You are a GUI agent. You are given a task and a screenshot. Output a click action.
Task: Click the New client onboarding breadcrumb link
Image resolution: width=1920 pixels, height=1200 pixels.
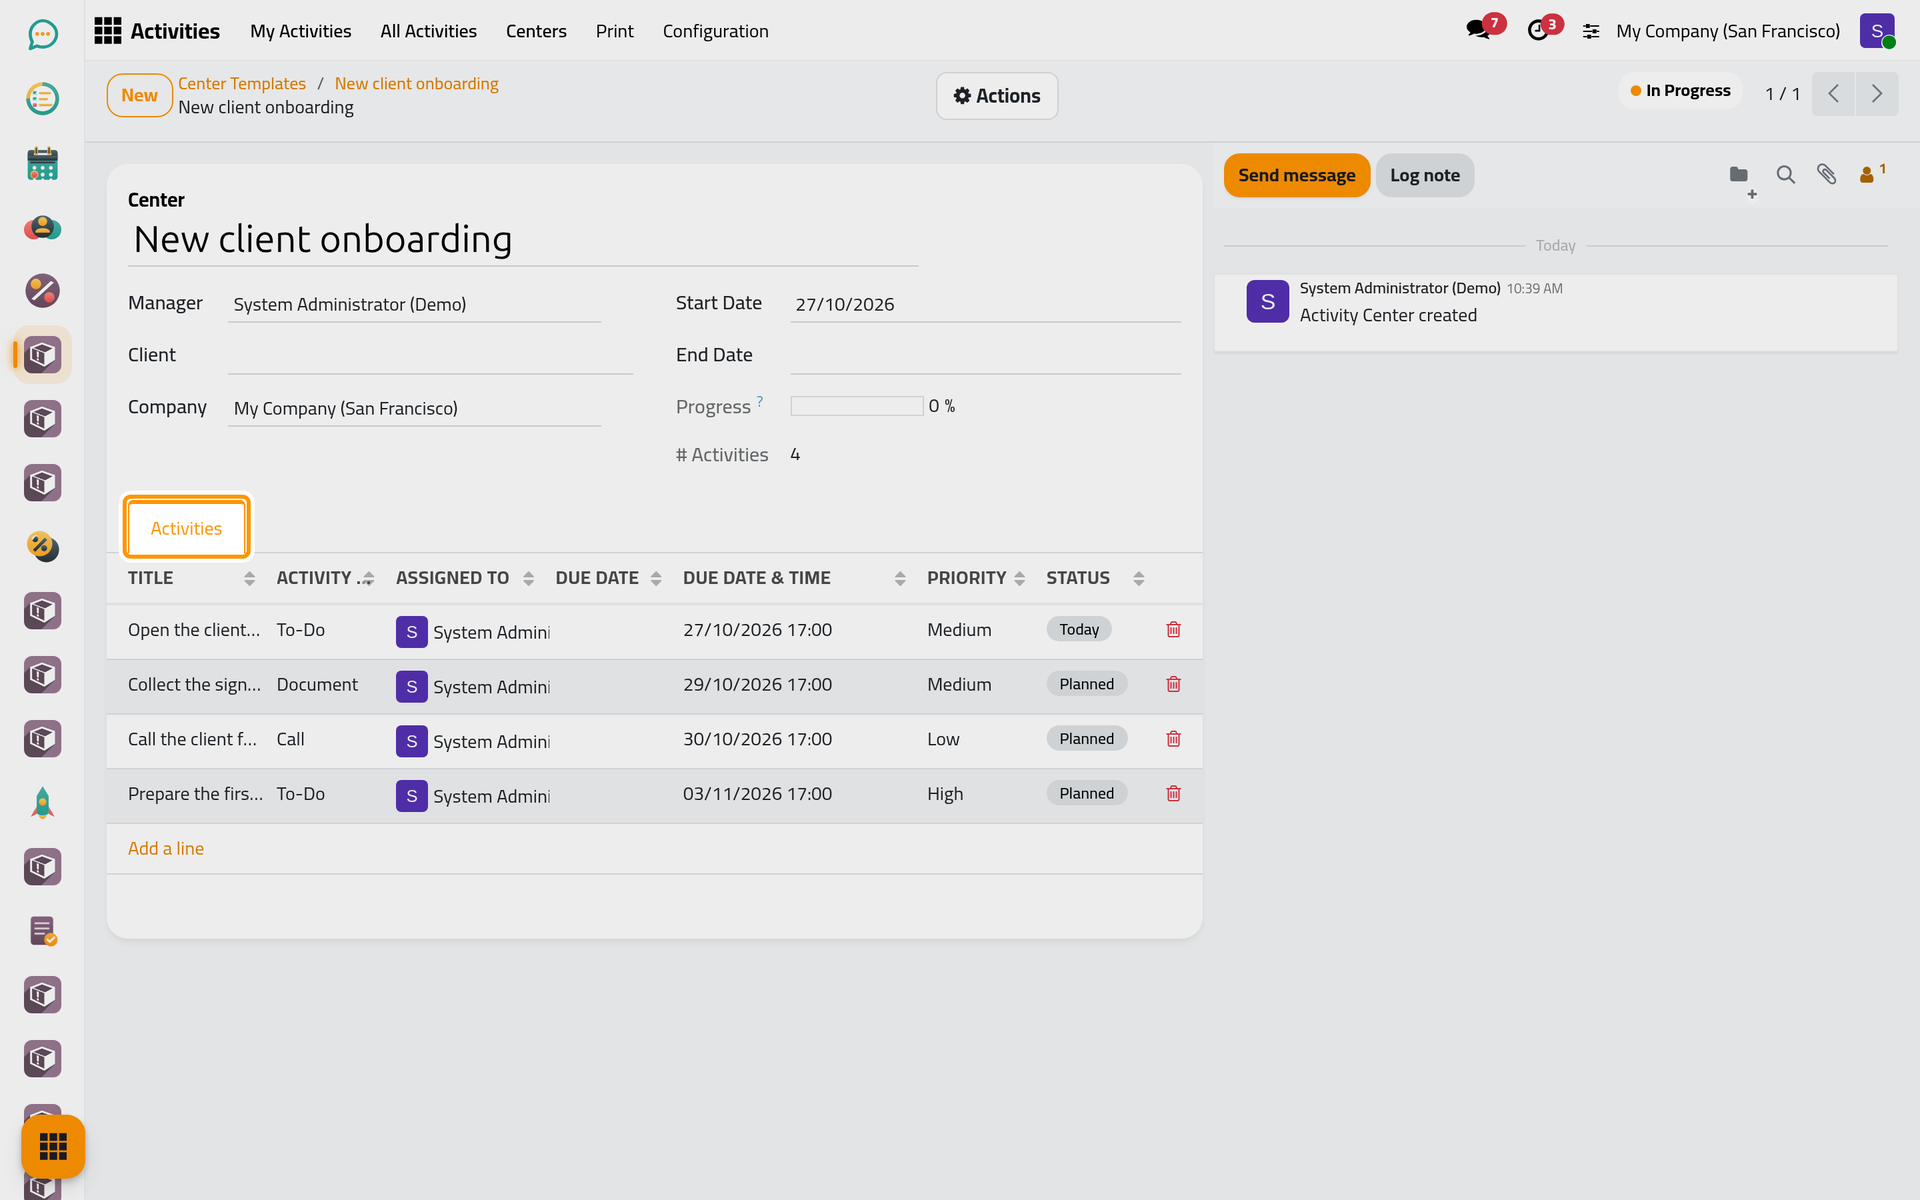click(416, 84)
